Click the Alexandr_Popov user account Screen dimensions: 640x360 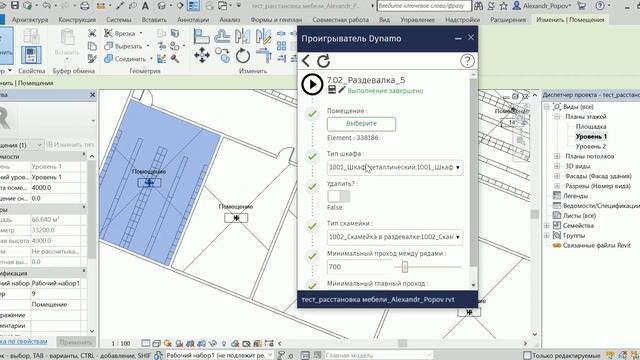542,6
